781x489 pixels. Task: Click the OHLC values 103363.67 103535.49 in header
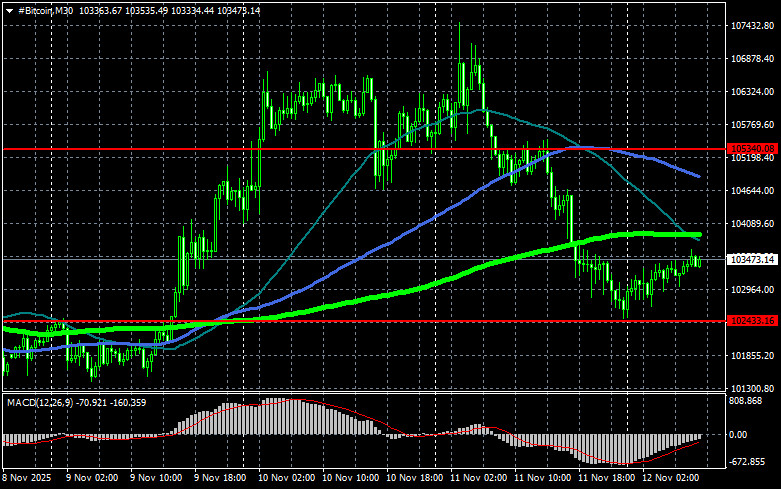[x=124, y=10]
